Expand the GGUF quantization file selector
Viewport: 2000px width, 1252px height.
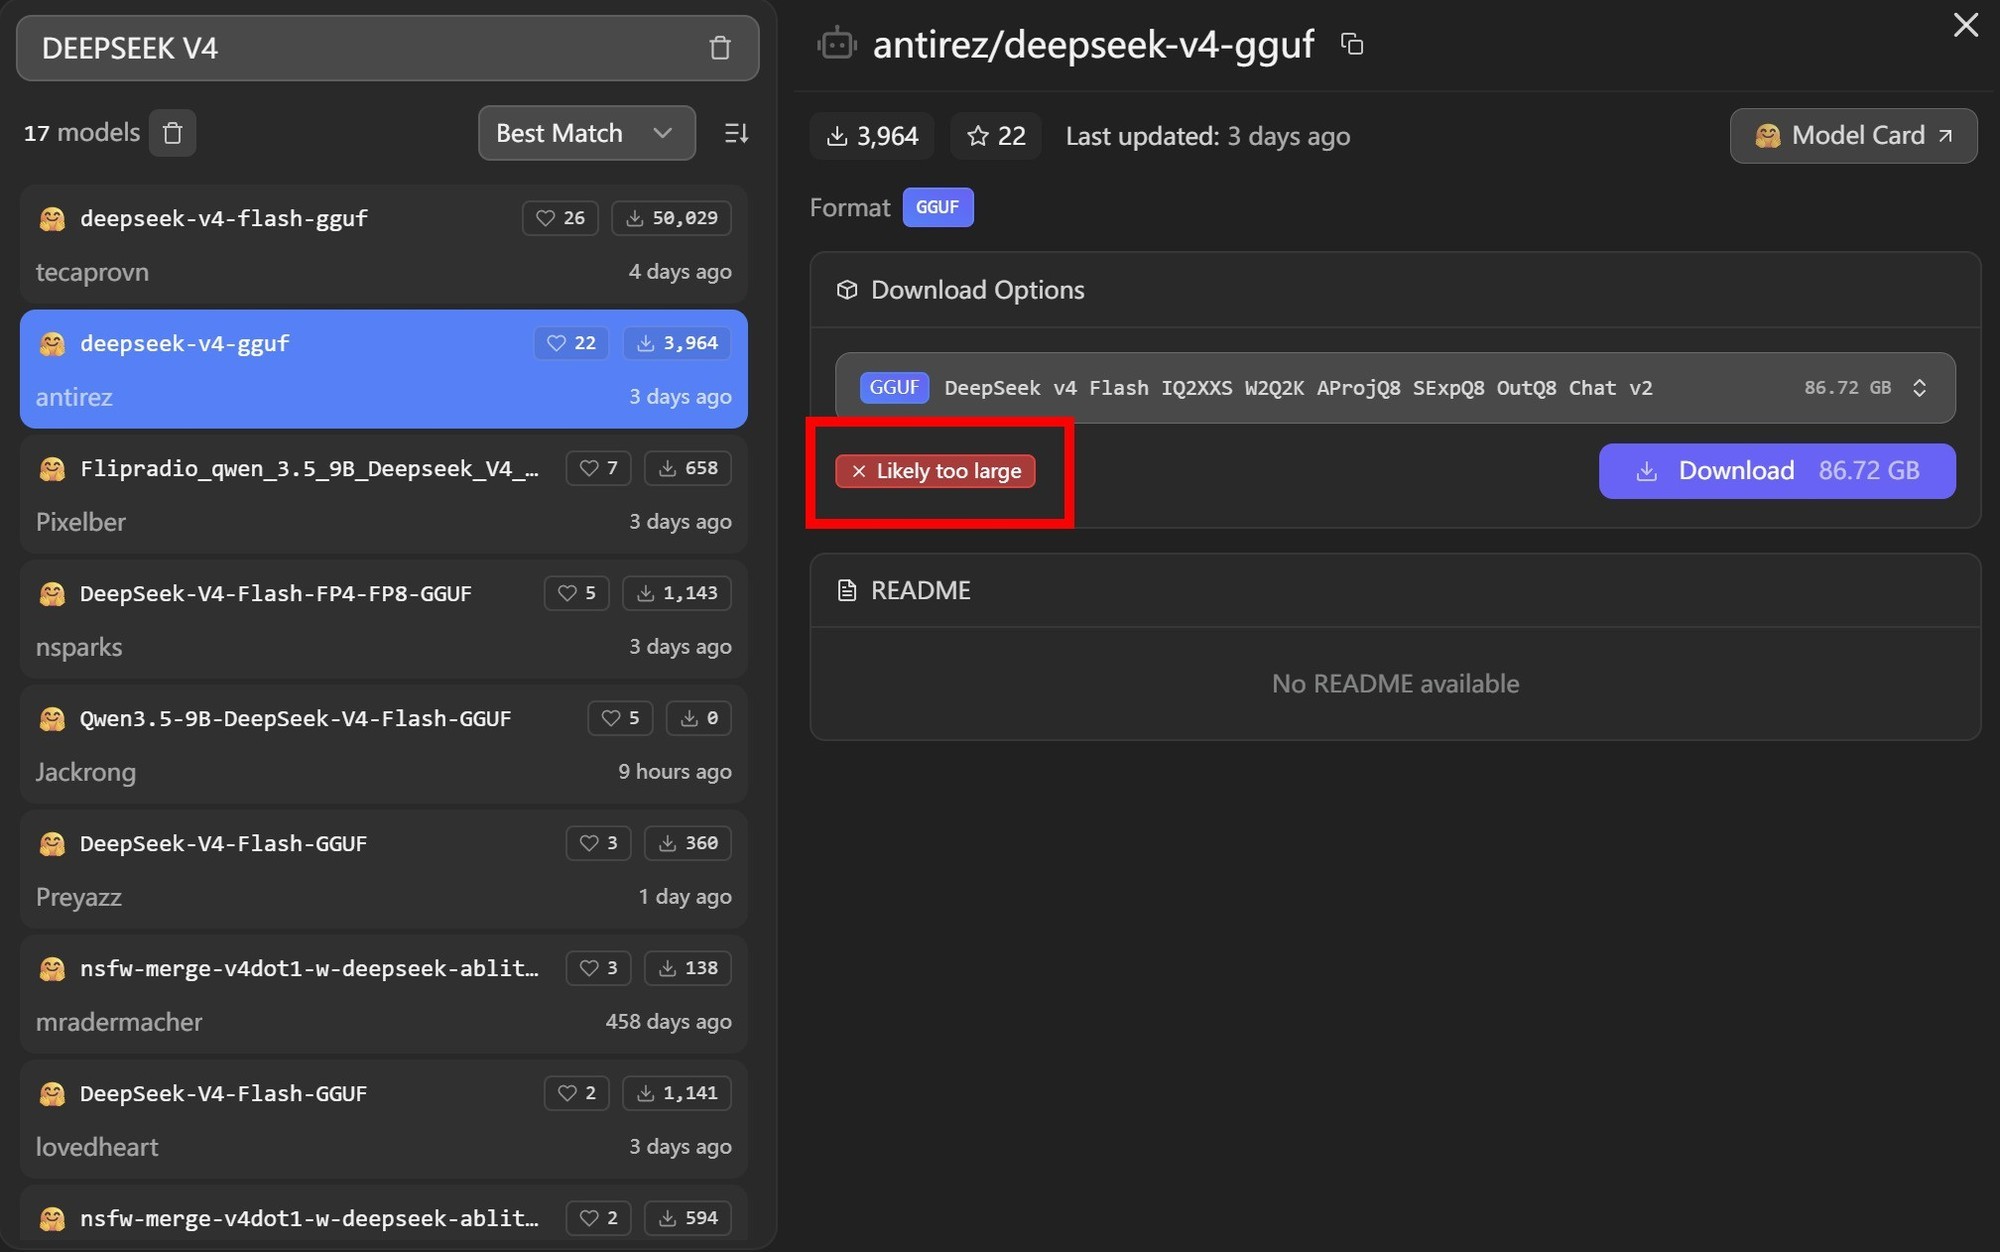(x=1395, y=388)
